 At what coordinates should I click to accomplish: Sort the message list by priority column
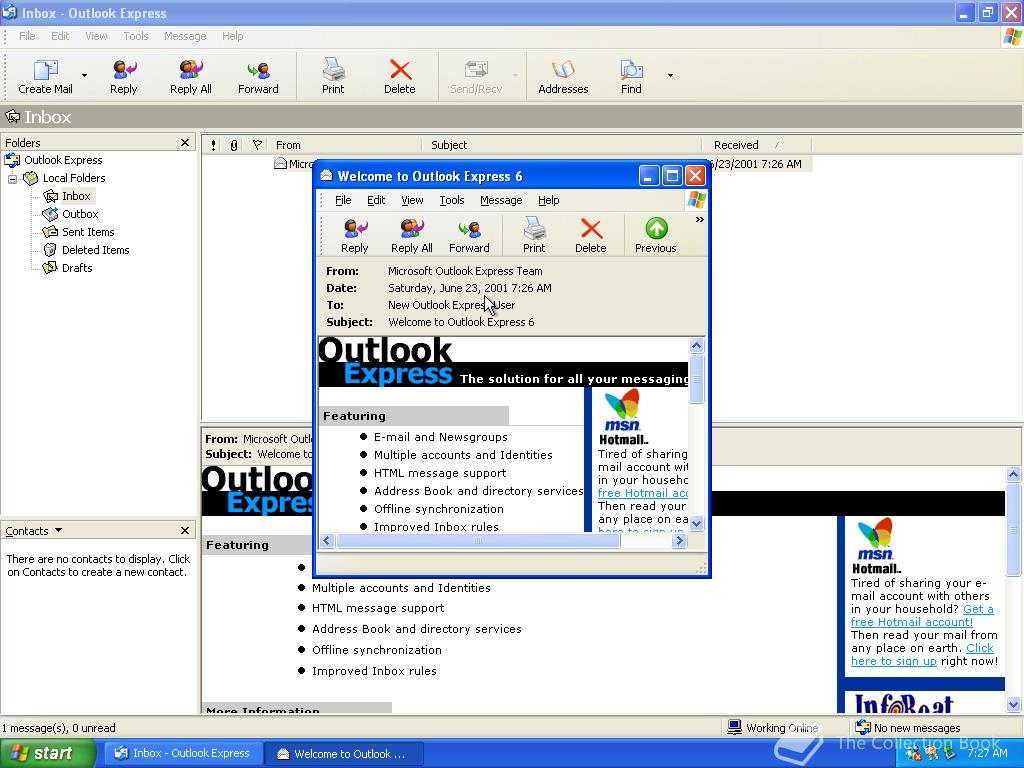coord(214,145)
